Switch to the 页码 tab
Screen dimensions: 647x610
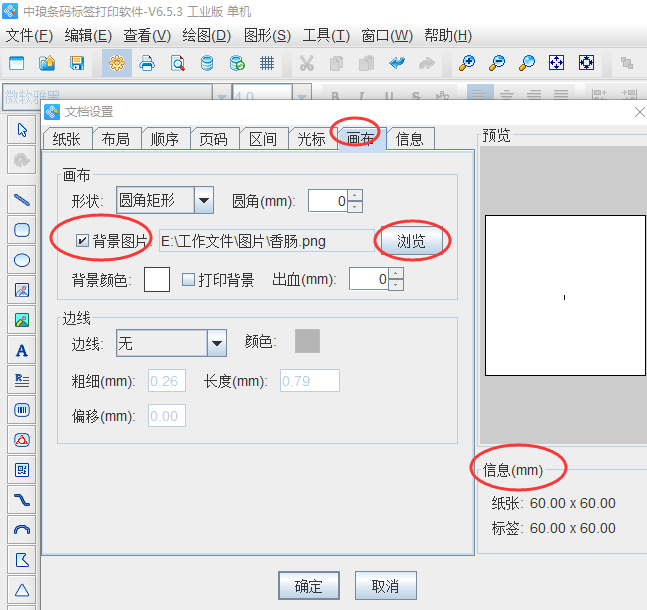pos(214,139)
